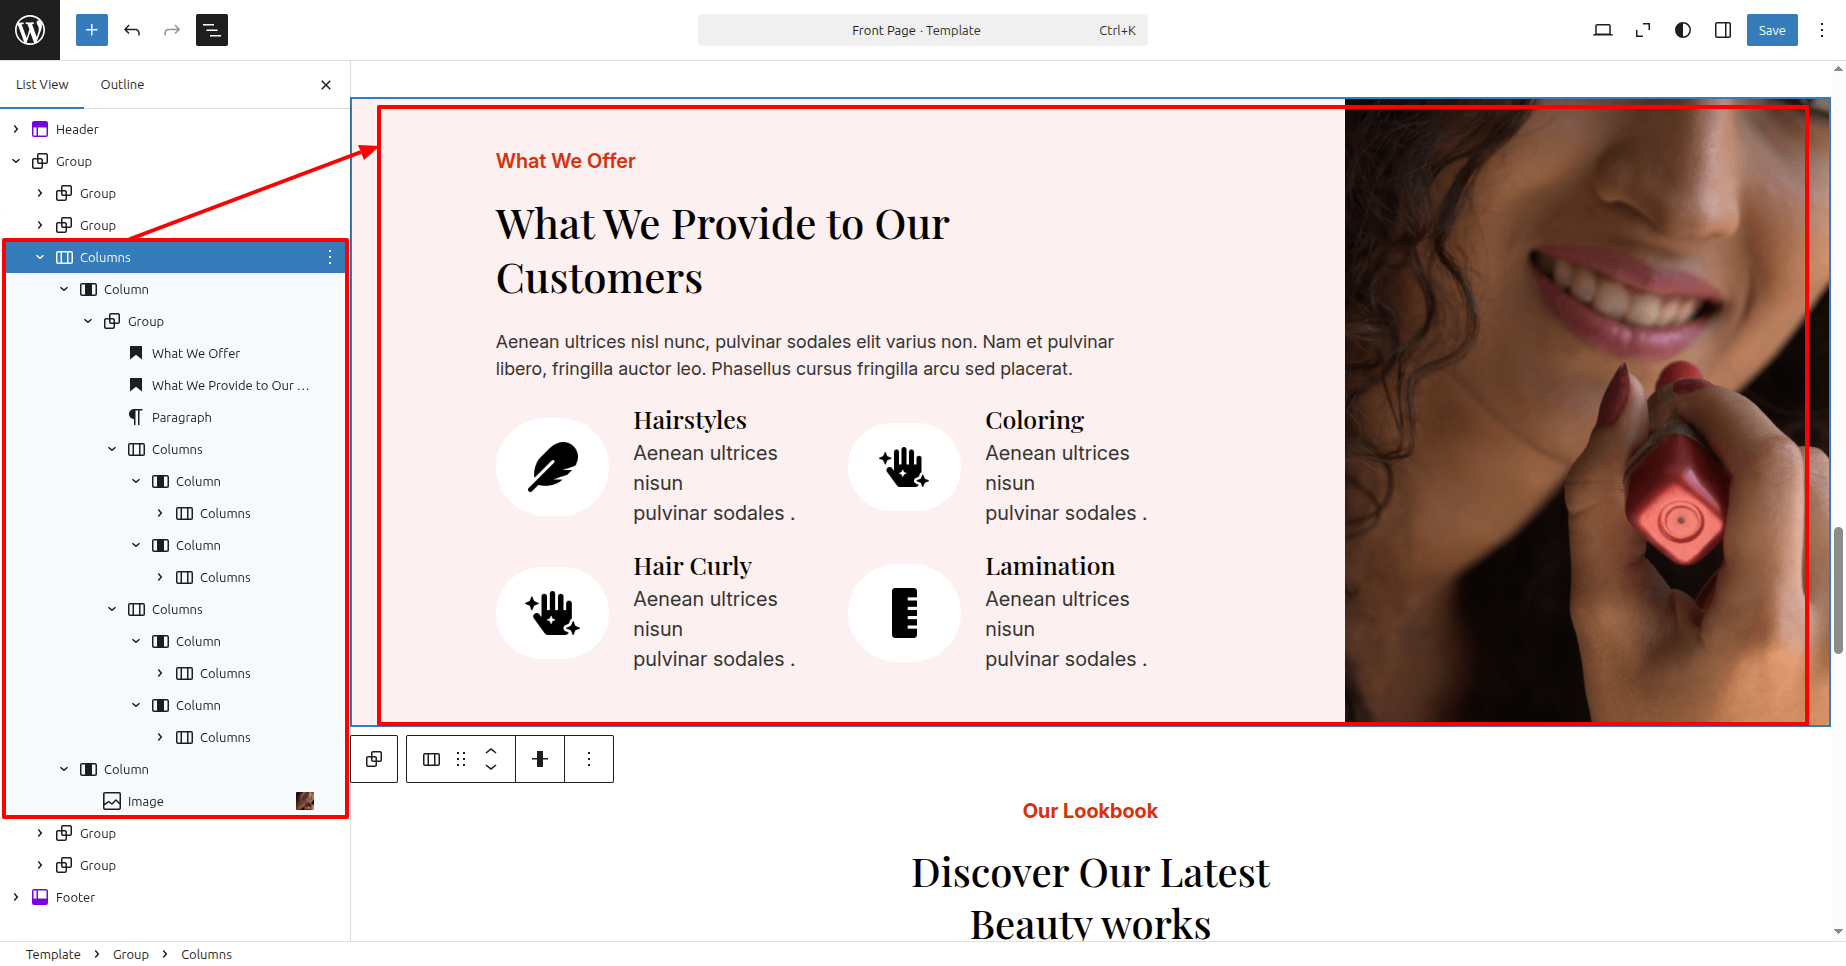Open the block inserter plus button
The image size is (1846, 966).
[92, 30]
